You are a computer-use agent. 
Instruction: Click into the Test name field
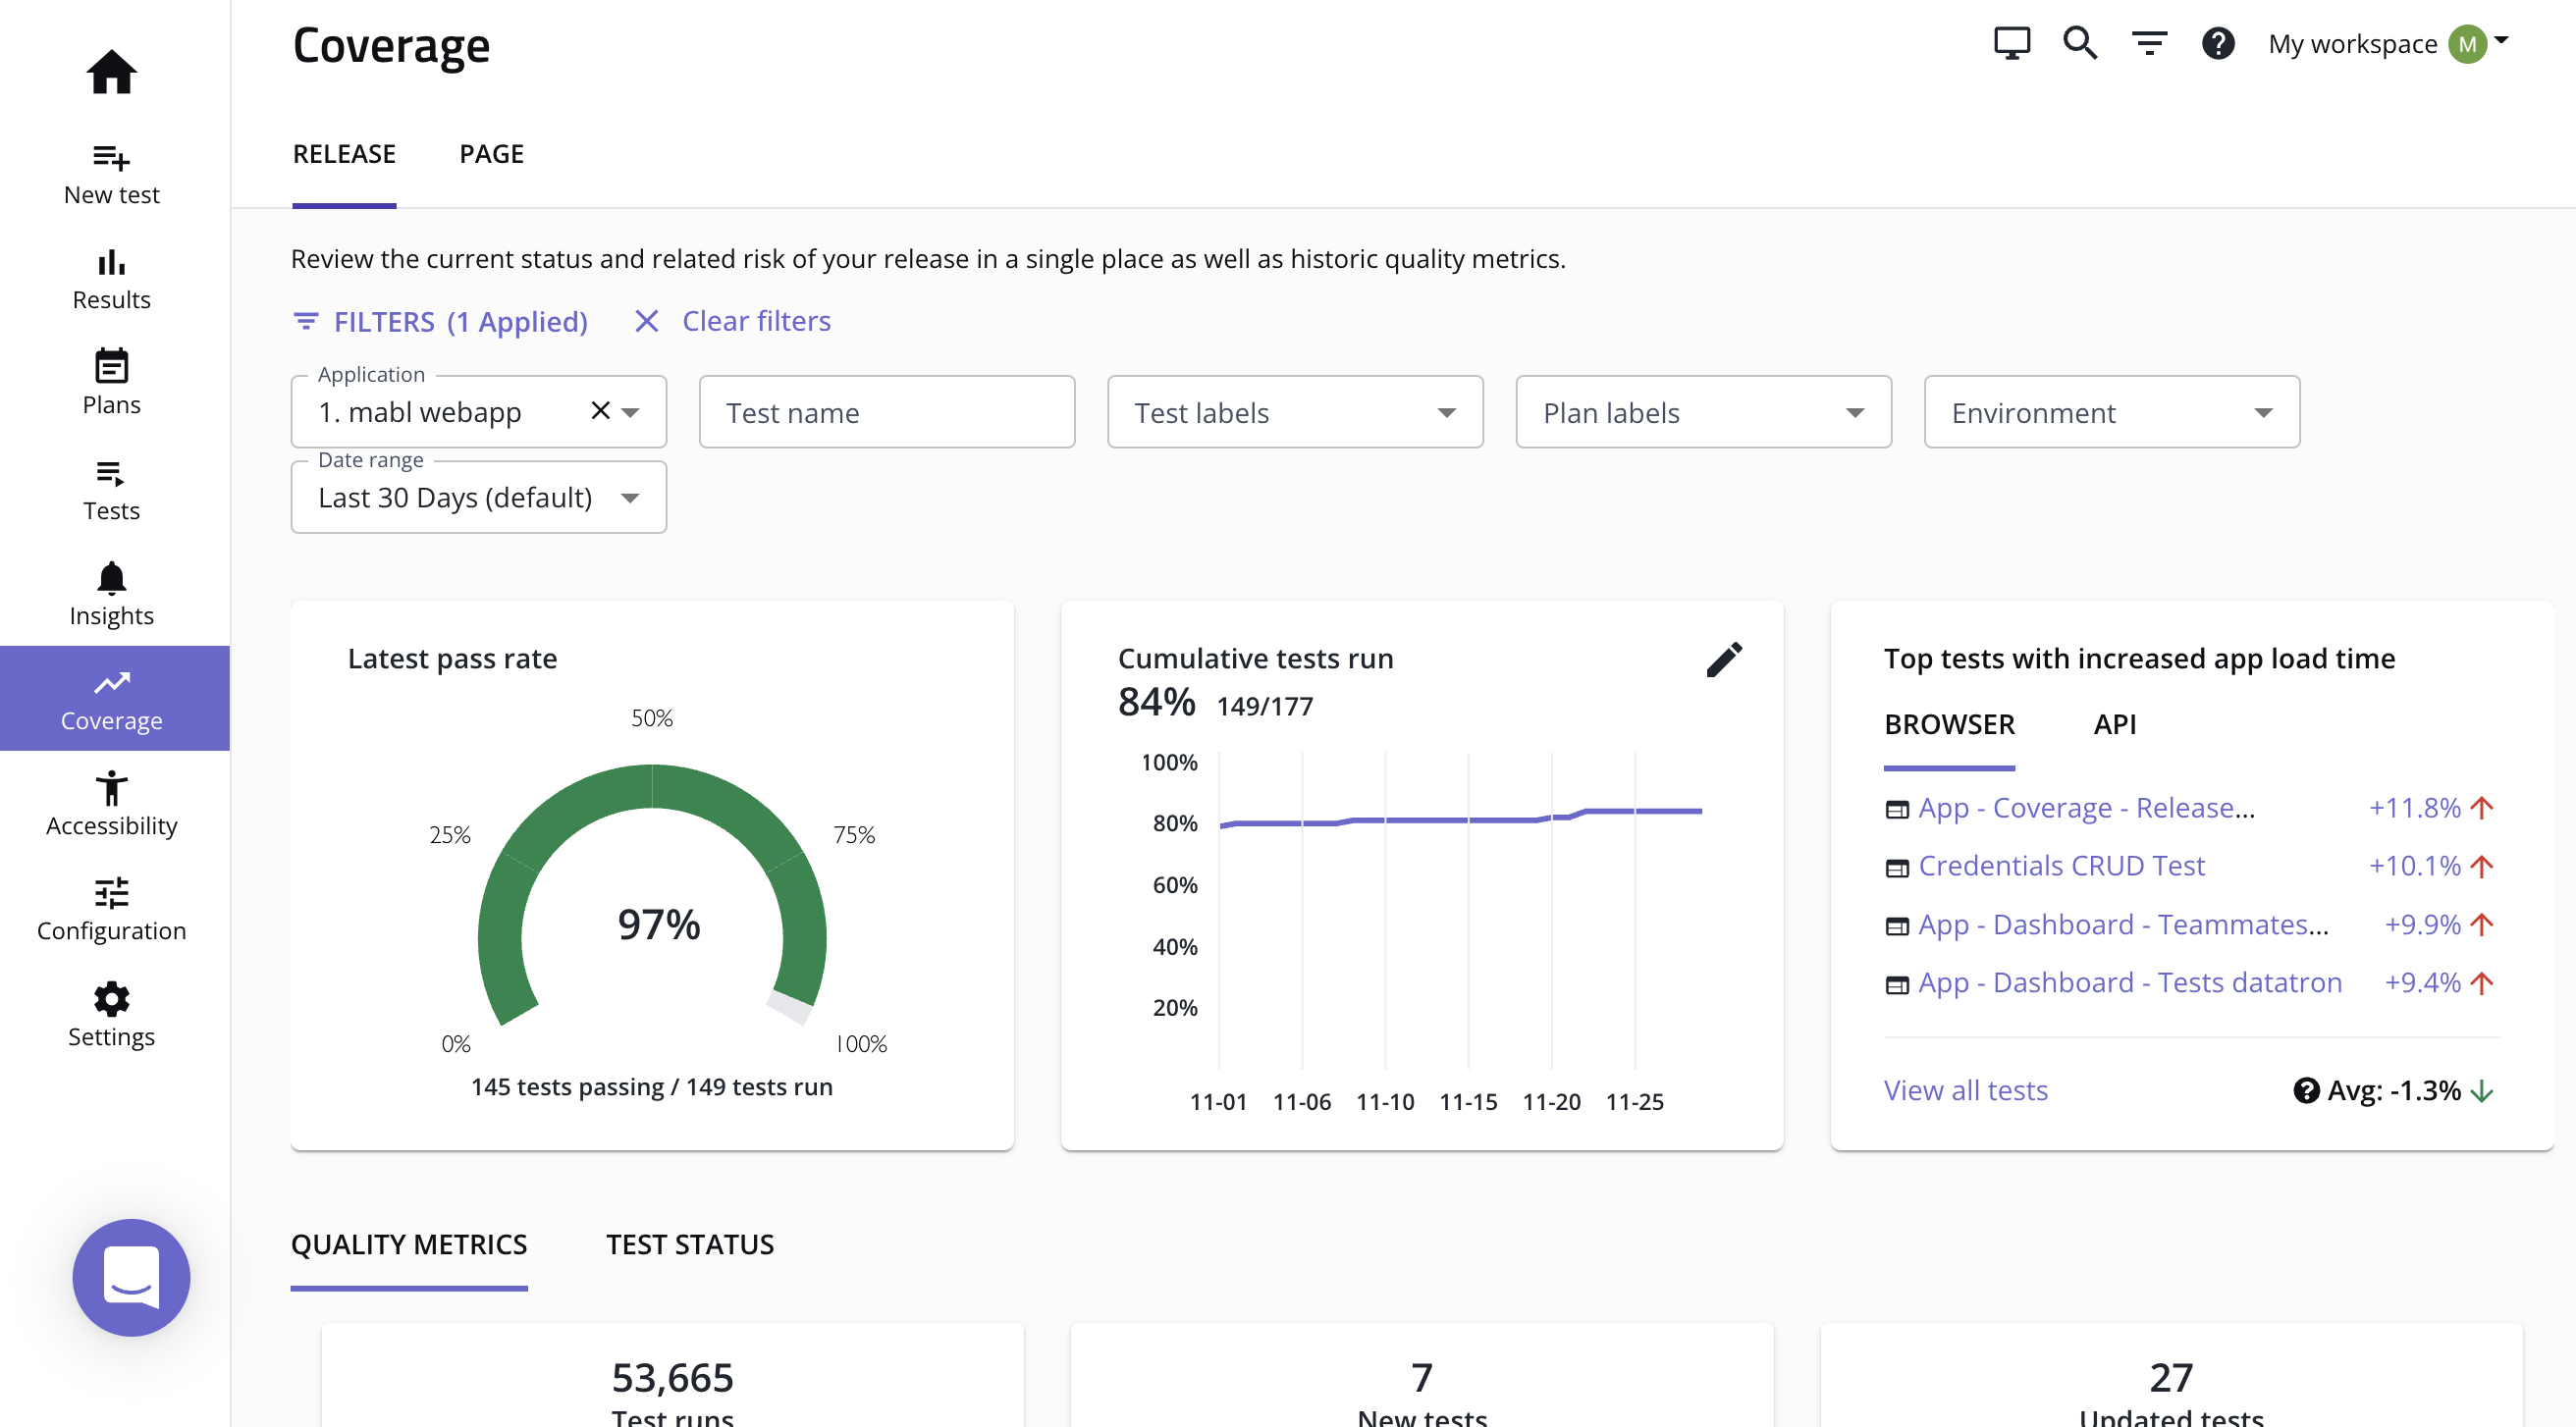pos(886,412)
